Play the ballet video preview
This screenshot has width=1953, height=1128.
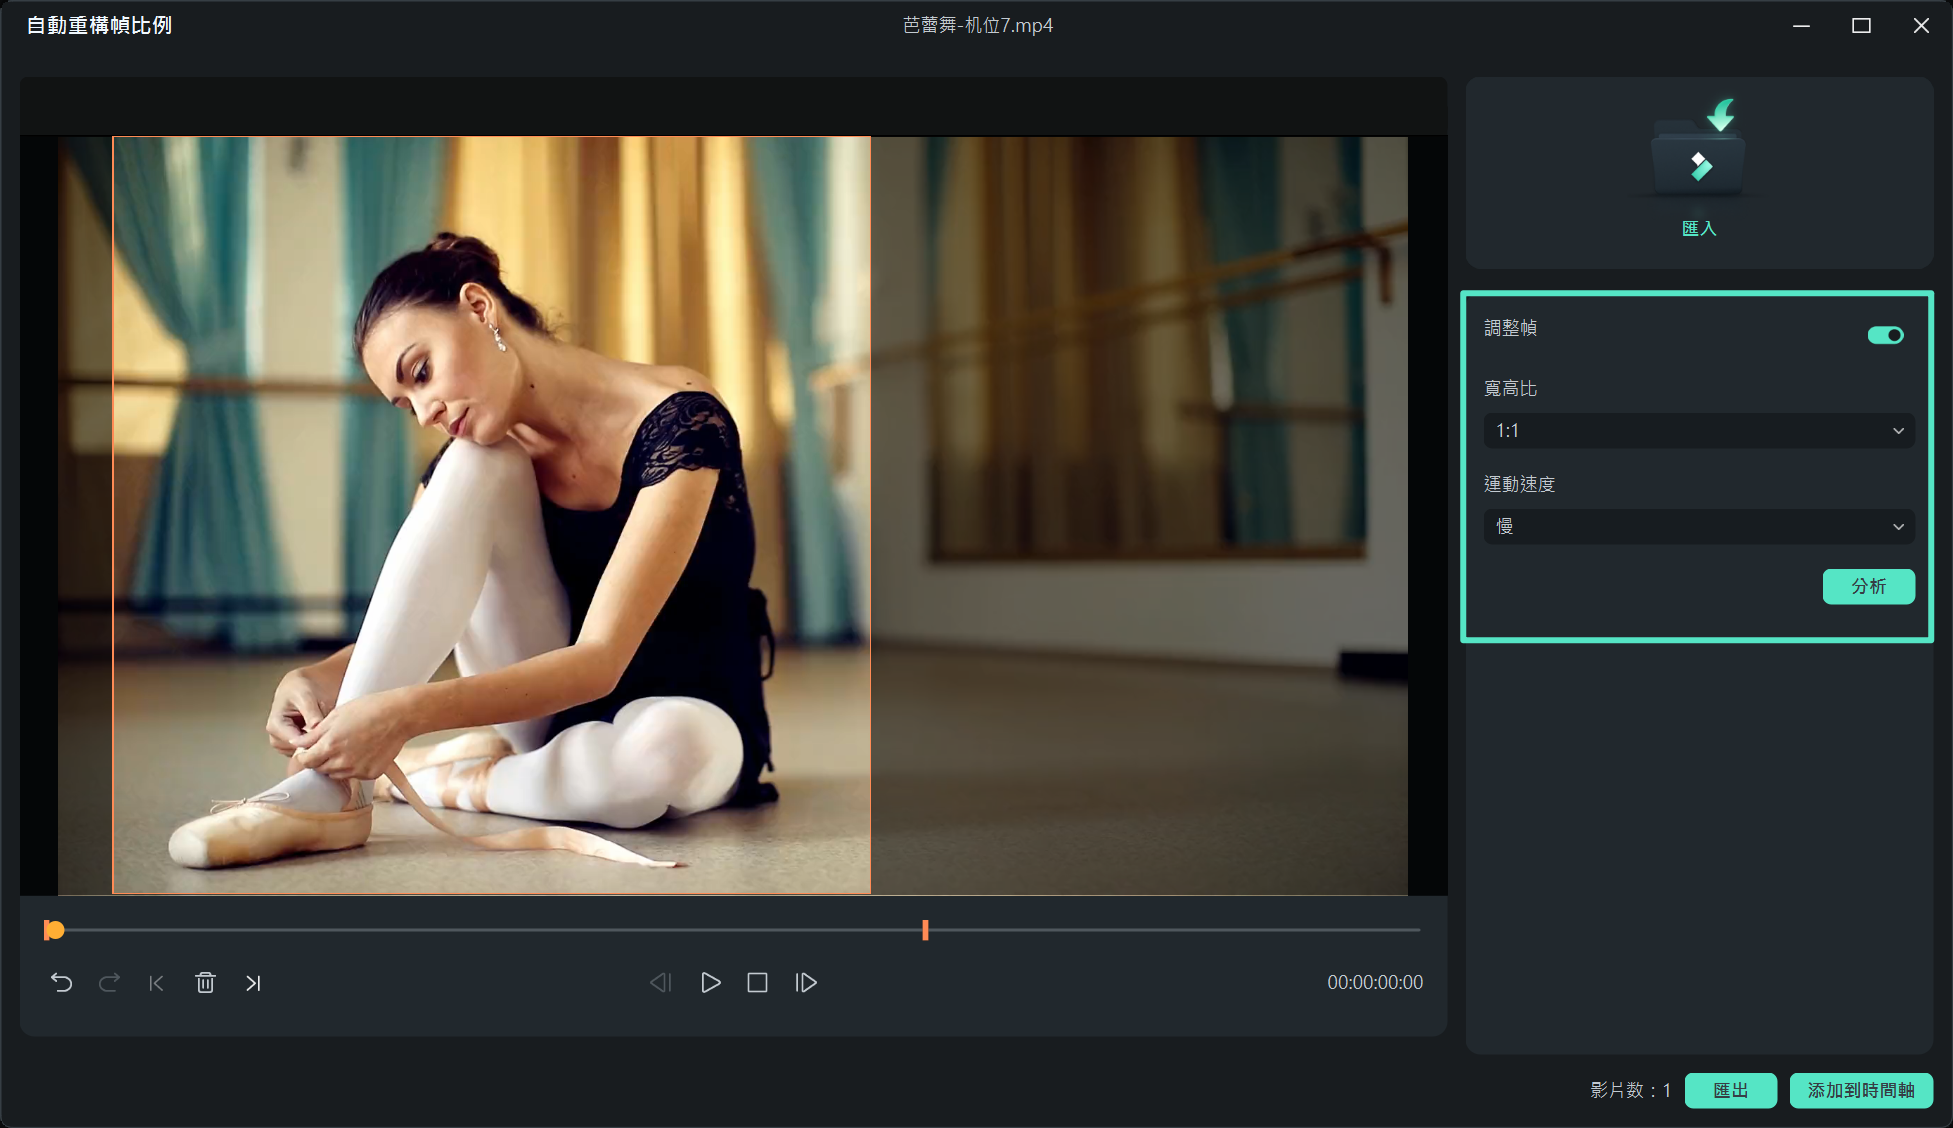pyautogui.click(x=710, y=983)
